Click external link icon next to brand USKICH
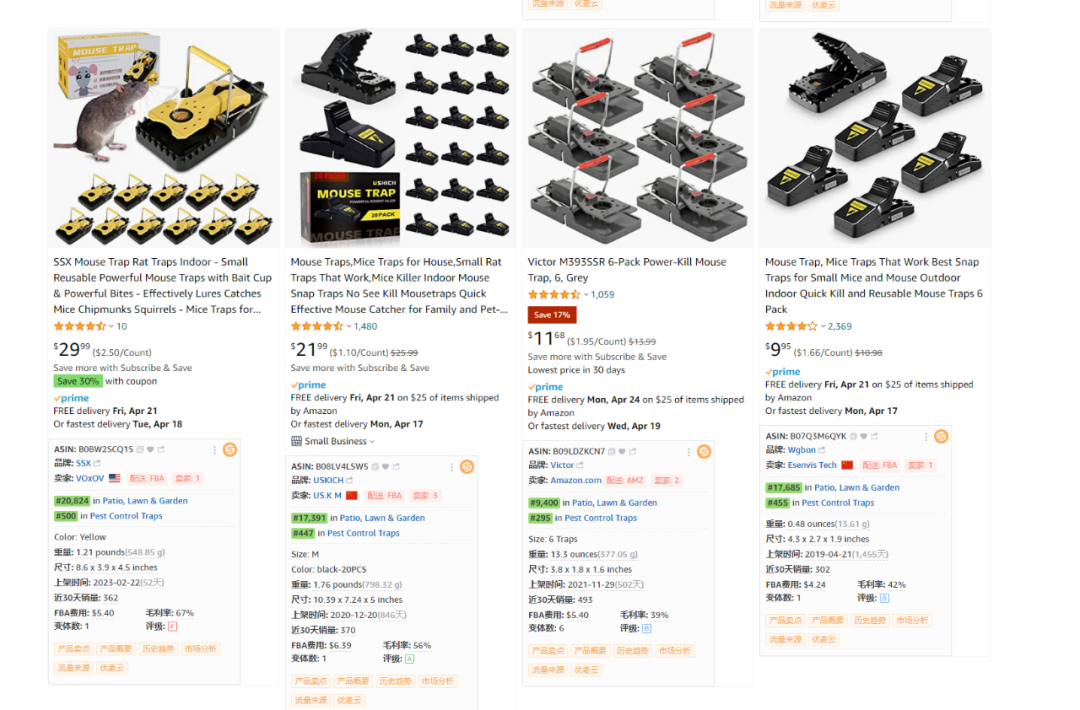Image resolution: width=1080 pixels, height=710 pixels. point(349,480)
